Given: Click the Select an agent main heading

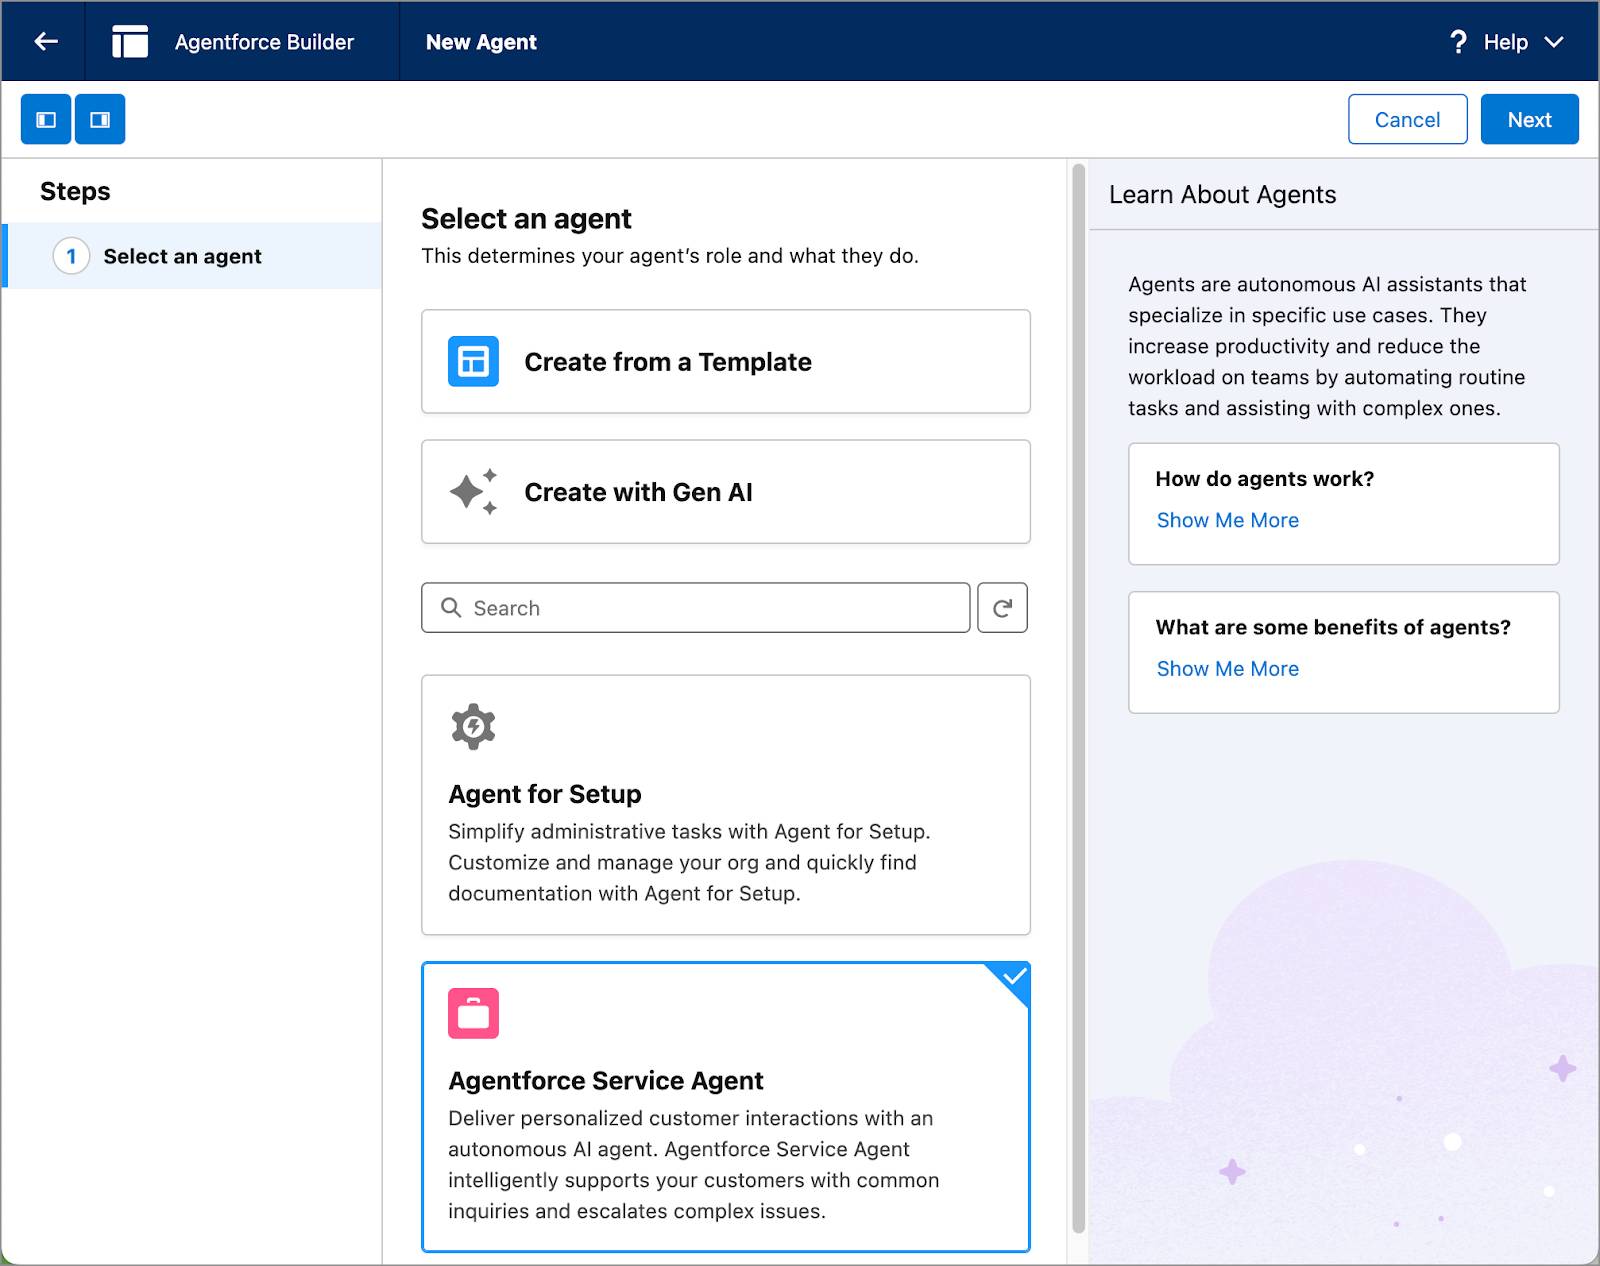Looking at the screenshot, I should [x=526, y=219].
